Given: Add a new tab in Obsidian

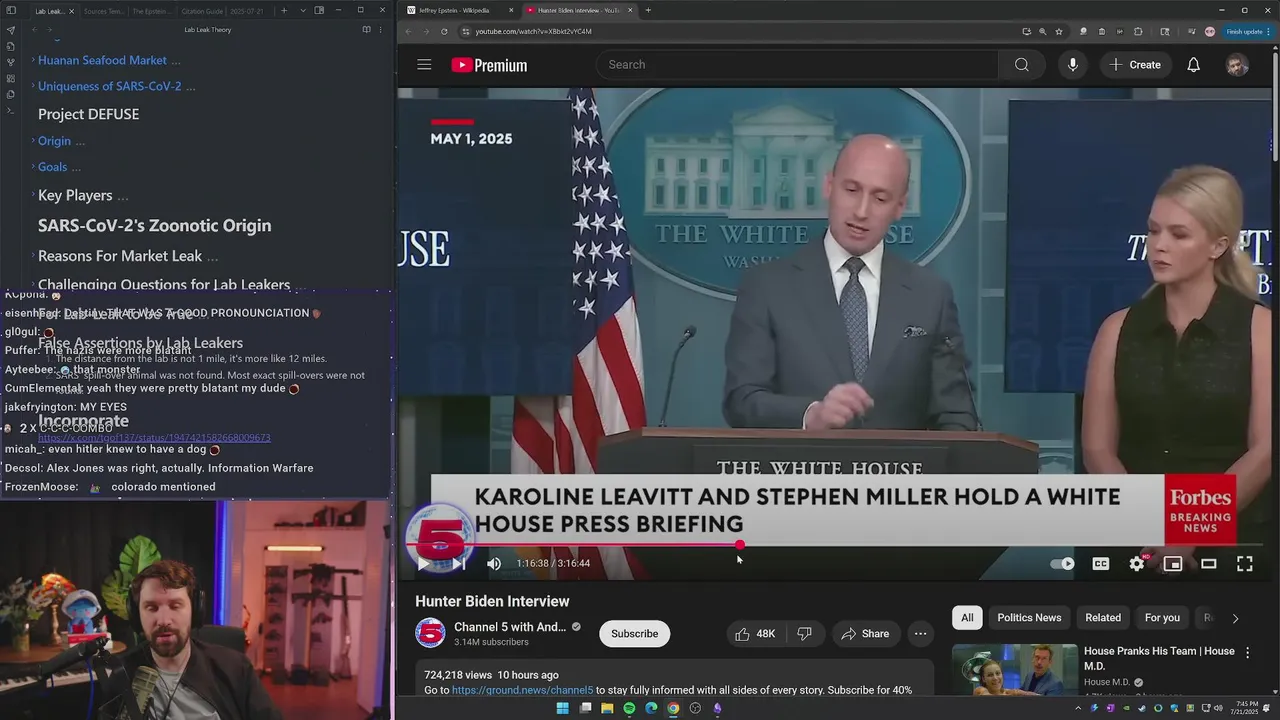Looking at the screenshot, I should (284, 10).
